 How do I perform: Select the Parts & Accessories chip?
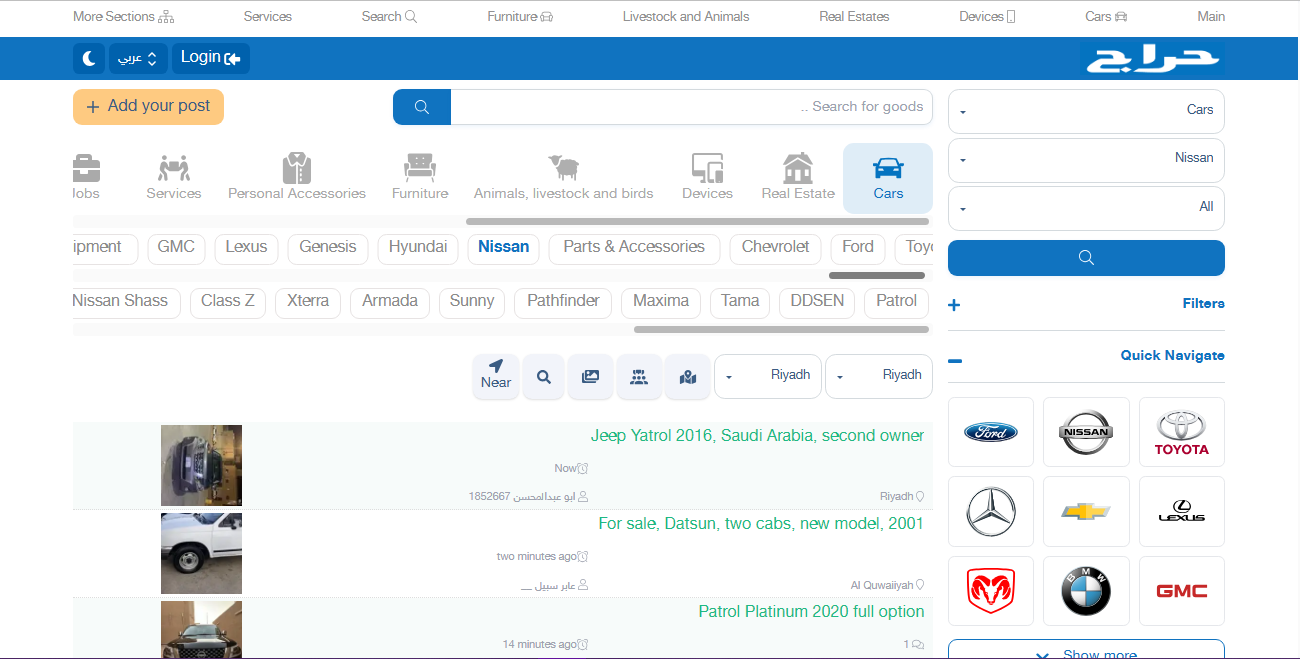[x=634, y=248]
